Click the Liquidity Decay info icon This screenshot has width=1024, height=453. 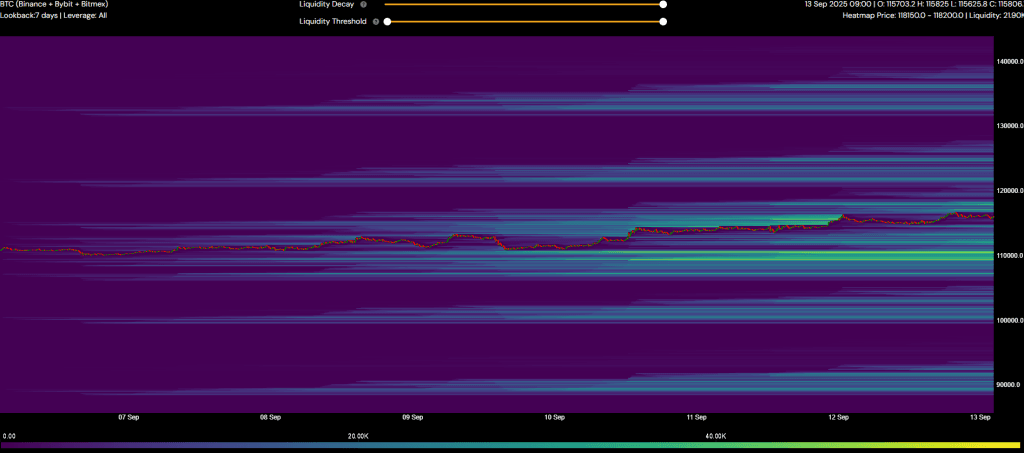(364, 5)
